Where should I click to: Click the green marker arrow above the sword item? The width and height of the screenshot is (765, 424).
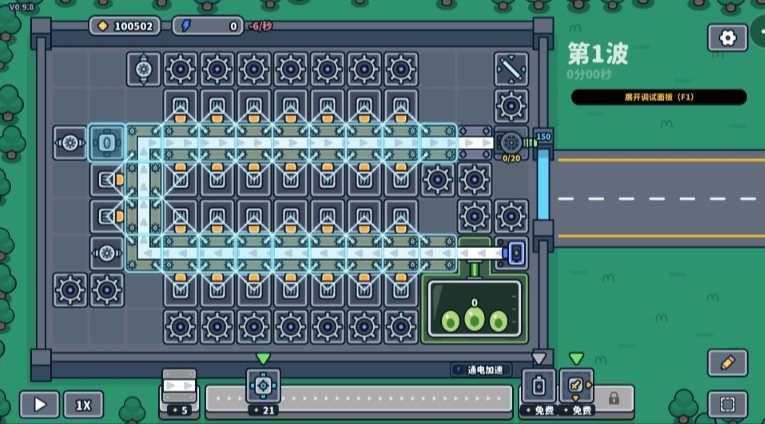(576, 359)
